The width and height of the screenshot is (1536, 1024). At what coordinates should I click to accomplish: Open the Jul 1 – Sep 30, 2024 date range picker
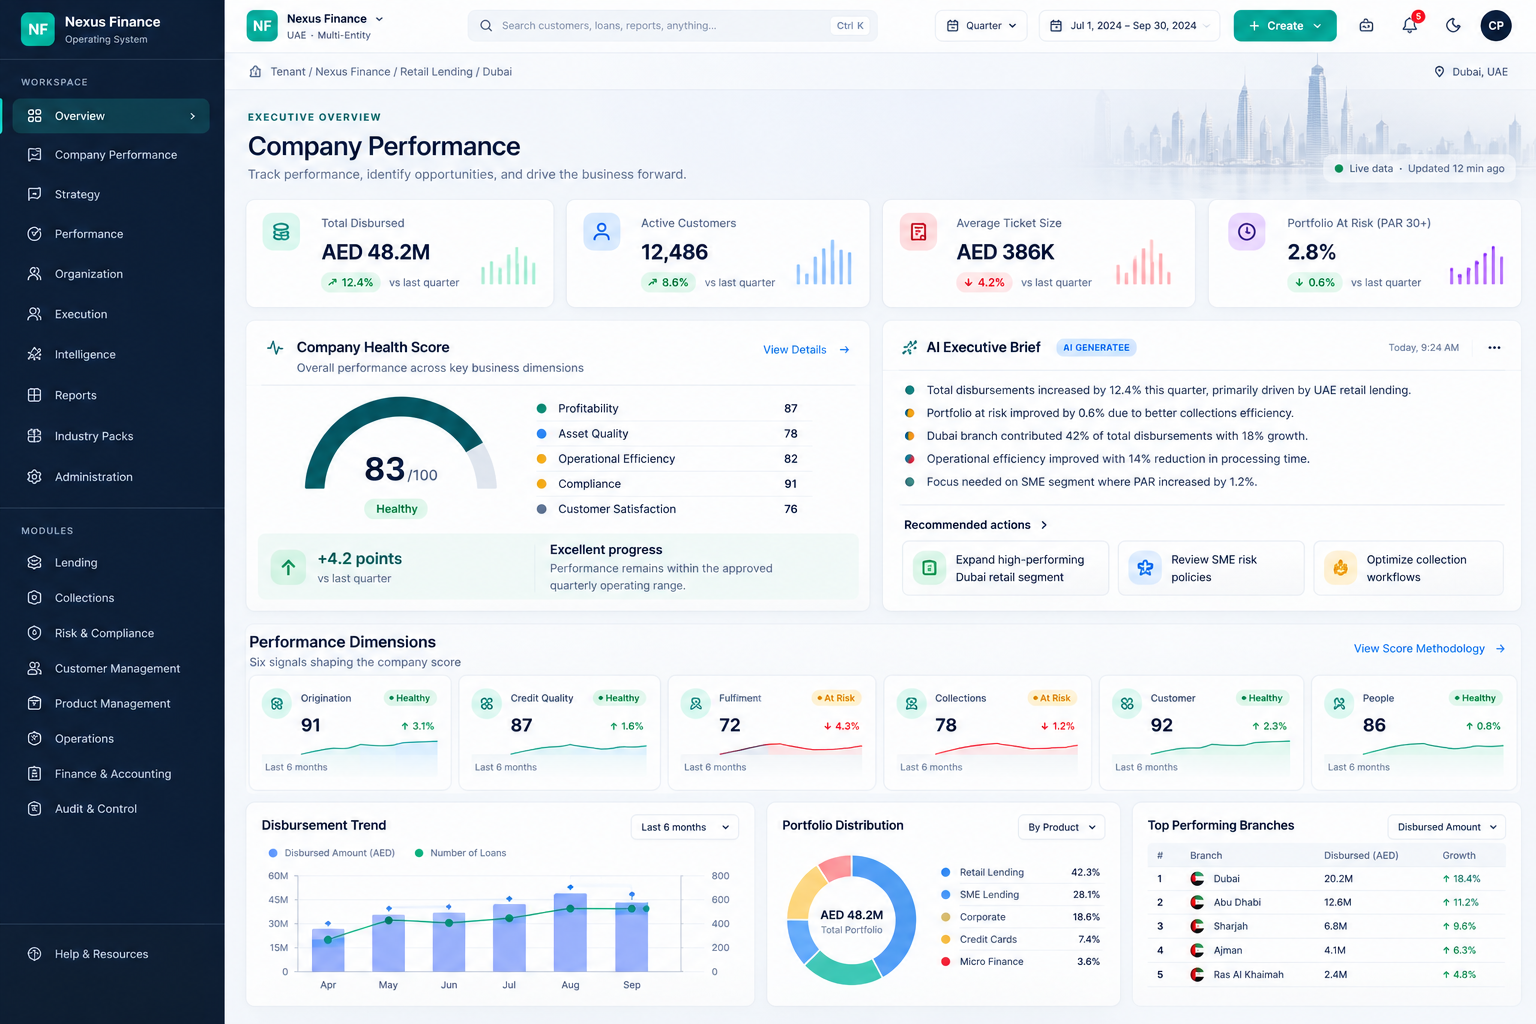1129,26
